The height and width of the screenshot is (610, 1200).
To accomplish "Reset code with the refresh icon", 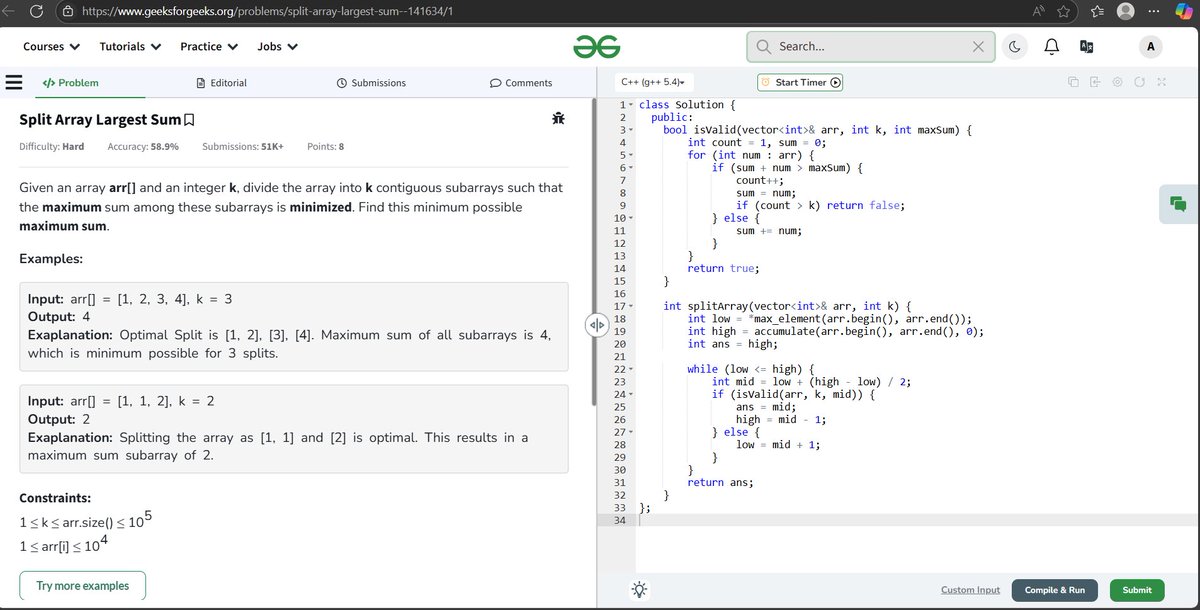I will 1139,82.
